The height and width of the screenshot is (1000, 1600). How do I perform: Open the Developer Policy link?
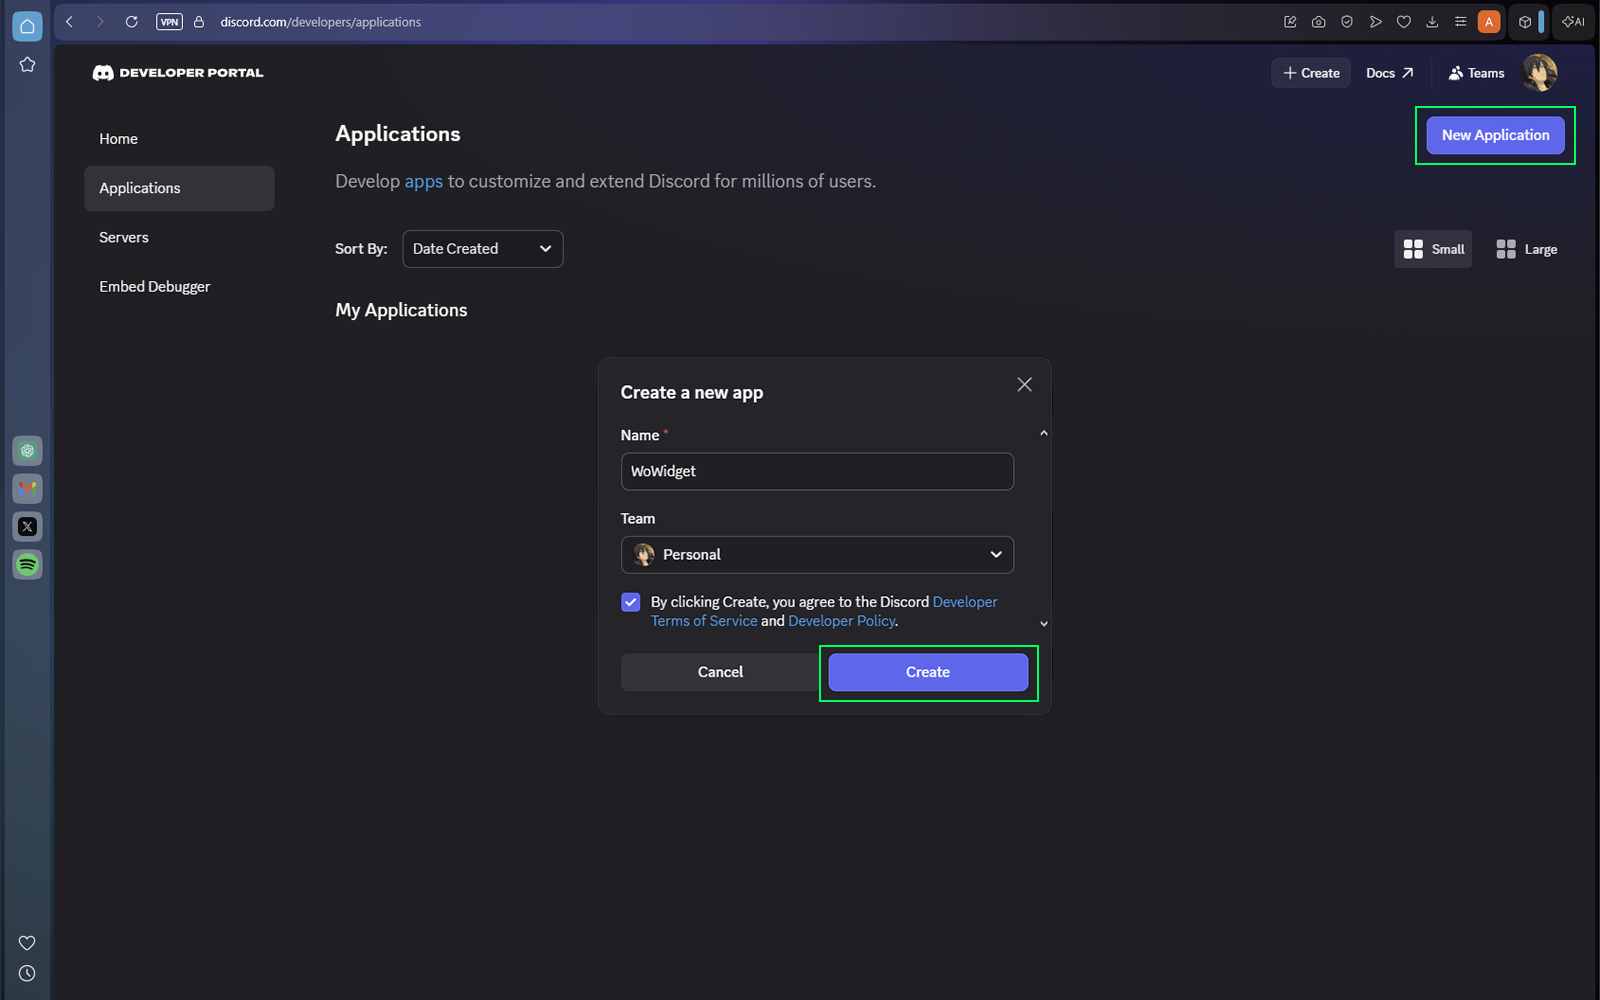pyautogui.click(x=841, y=621)
